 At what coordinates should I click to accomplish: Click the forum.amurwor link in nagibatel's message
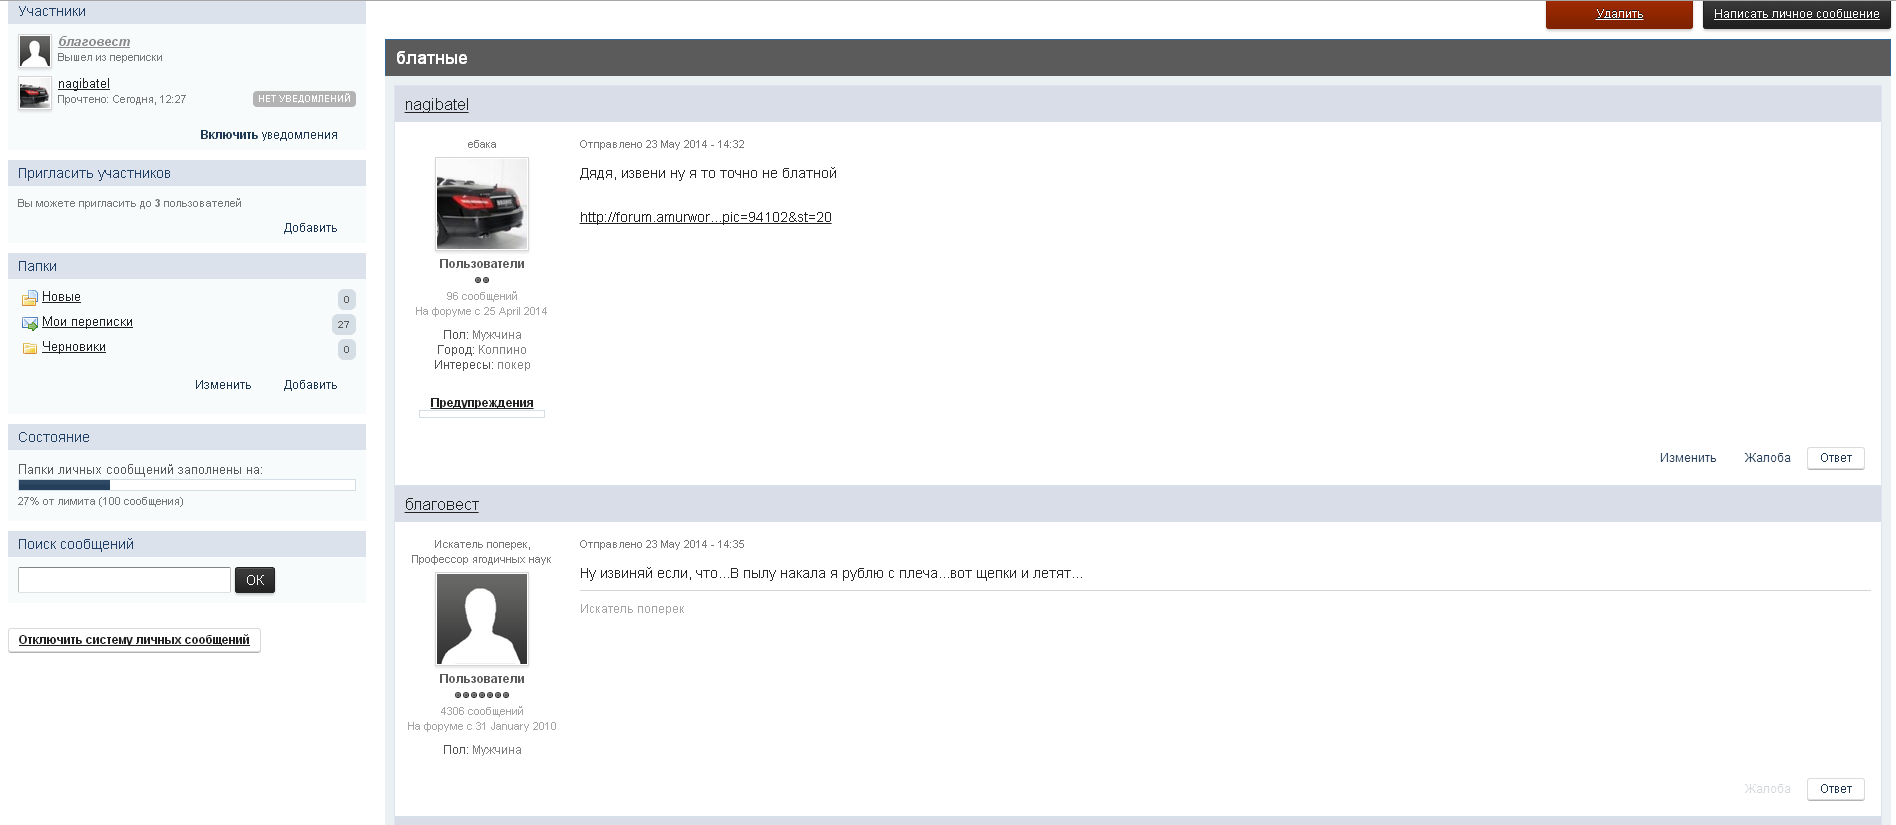pos(705,217)
